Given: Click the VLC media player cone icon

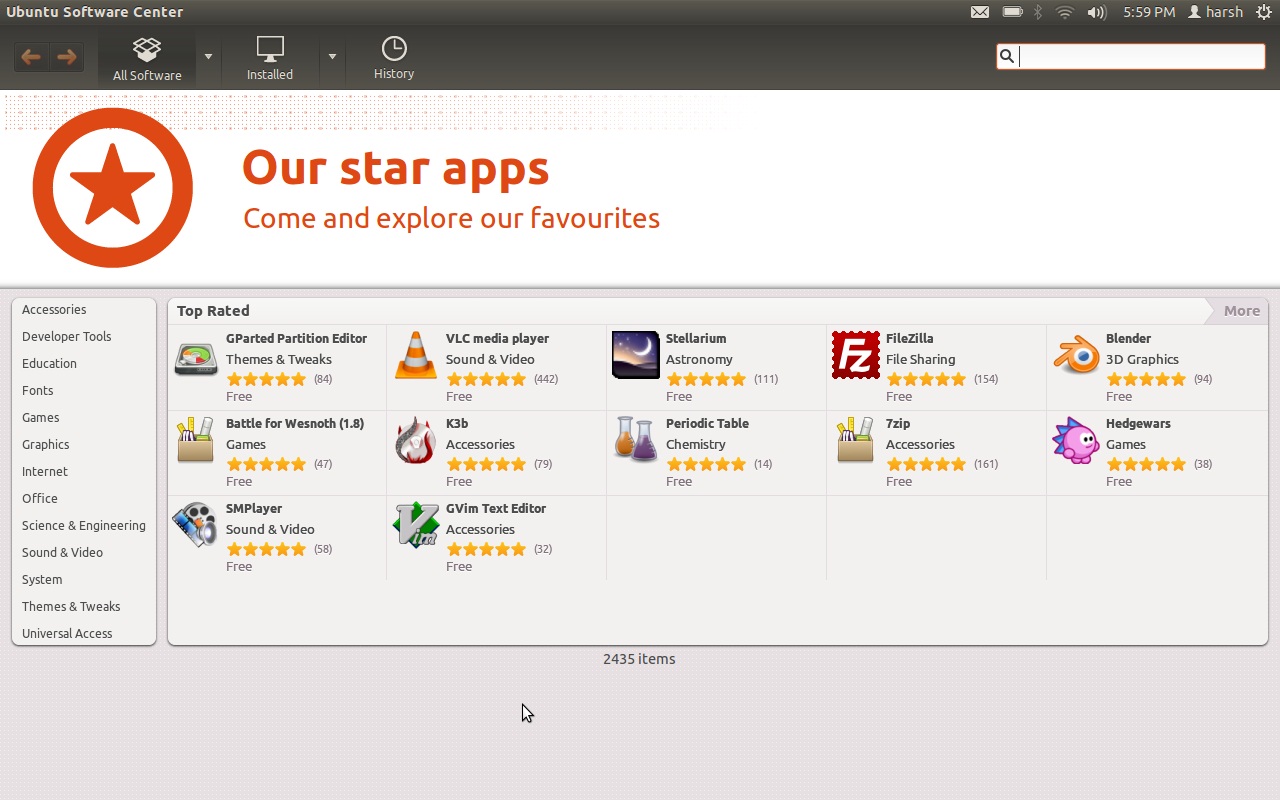Looking at the screenshot, I should point(416,356).
